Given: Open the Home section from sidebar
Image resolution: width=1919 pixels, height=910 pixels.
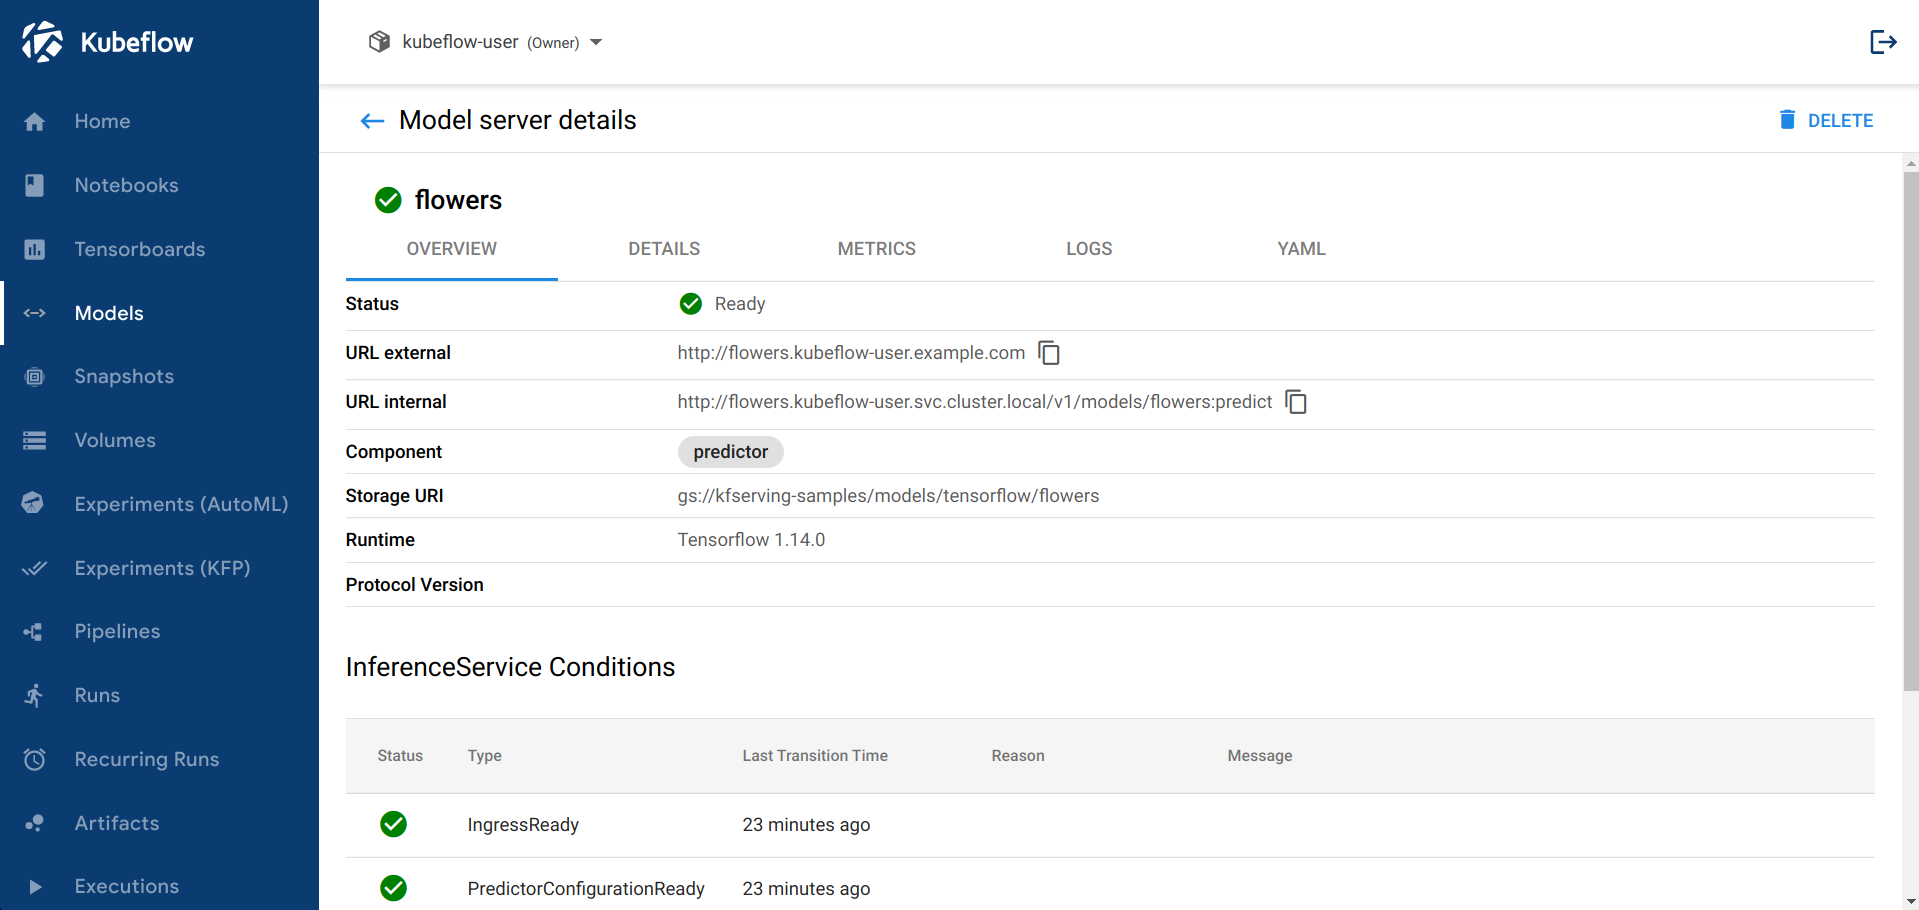Looking at the screenshot, I should click(x=35, y=121).
